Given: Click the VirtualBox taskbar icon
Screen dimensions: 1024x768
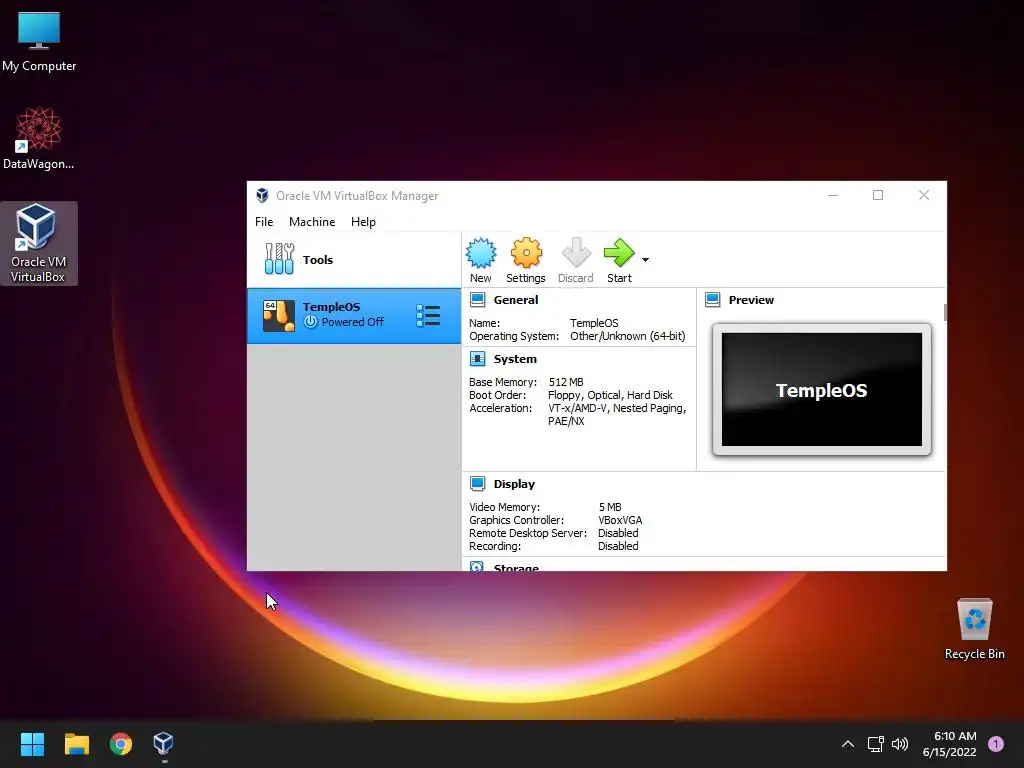Looking at the screenshot, I should coord(163,744).
